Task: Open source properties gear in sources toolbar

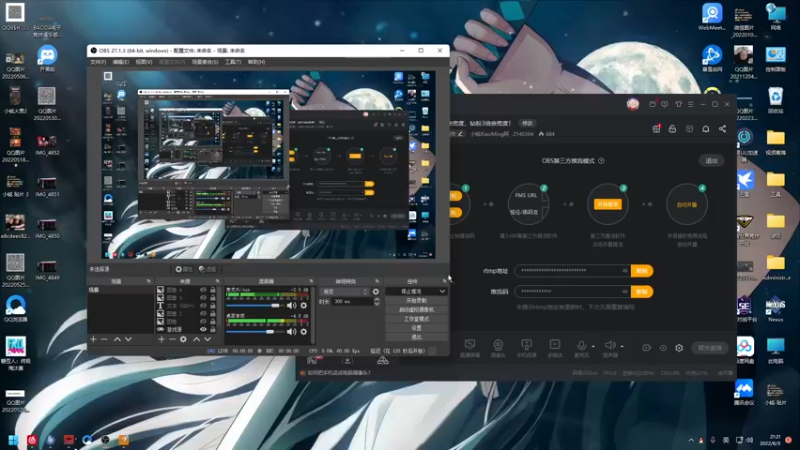Action: point(183,339)
